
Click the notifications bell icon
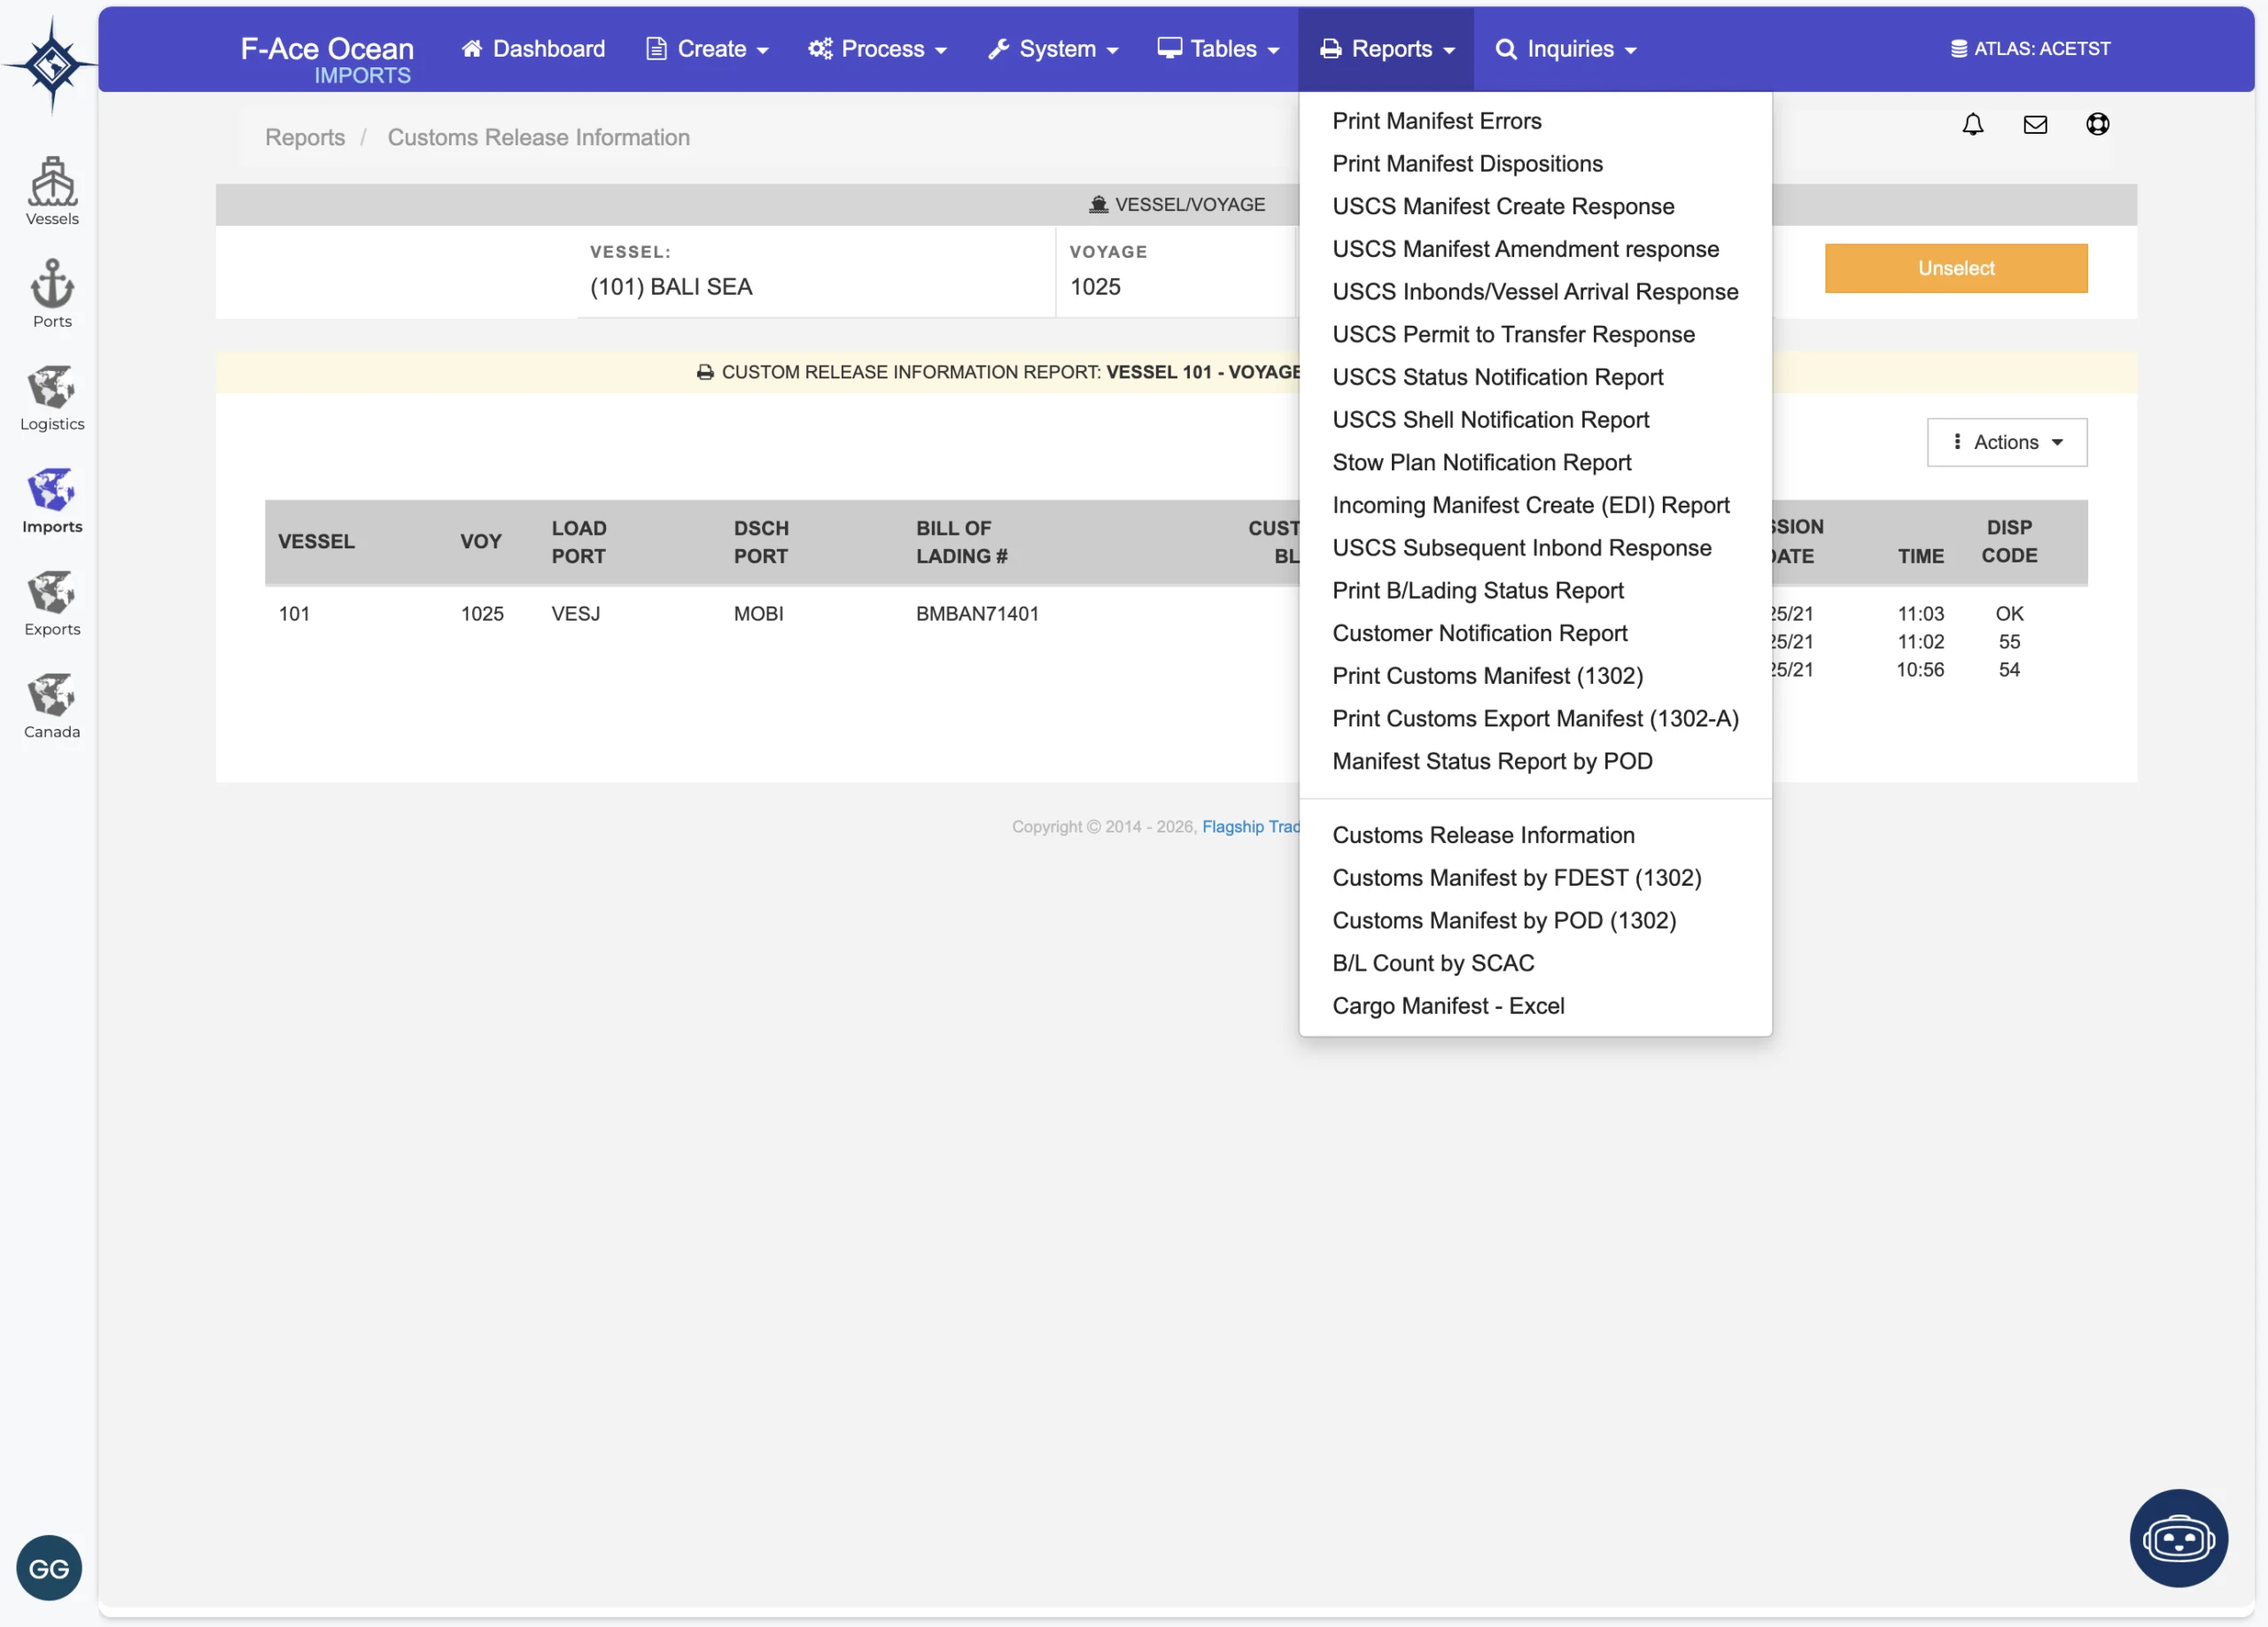pos(1972,124)
